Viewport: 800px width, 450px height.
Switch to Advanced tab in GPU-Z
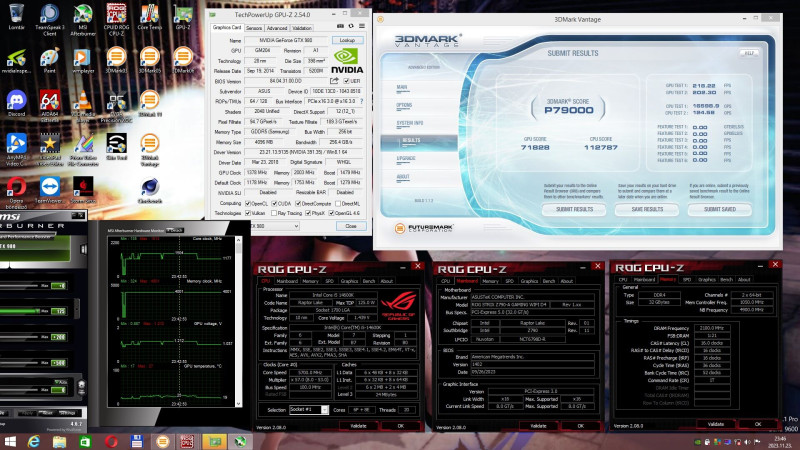coord(277,28)
